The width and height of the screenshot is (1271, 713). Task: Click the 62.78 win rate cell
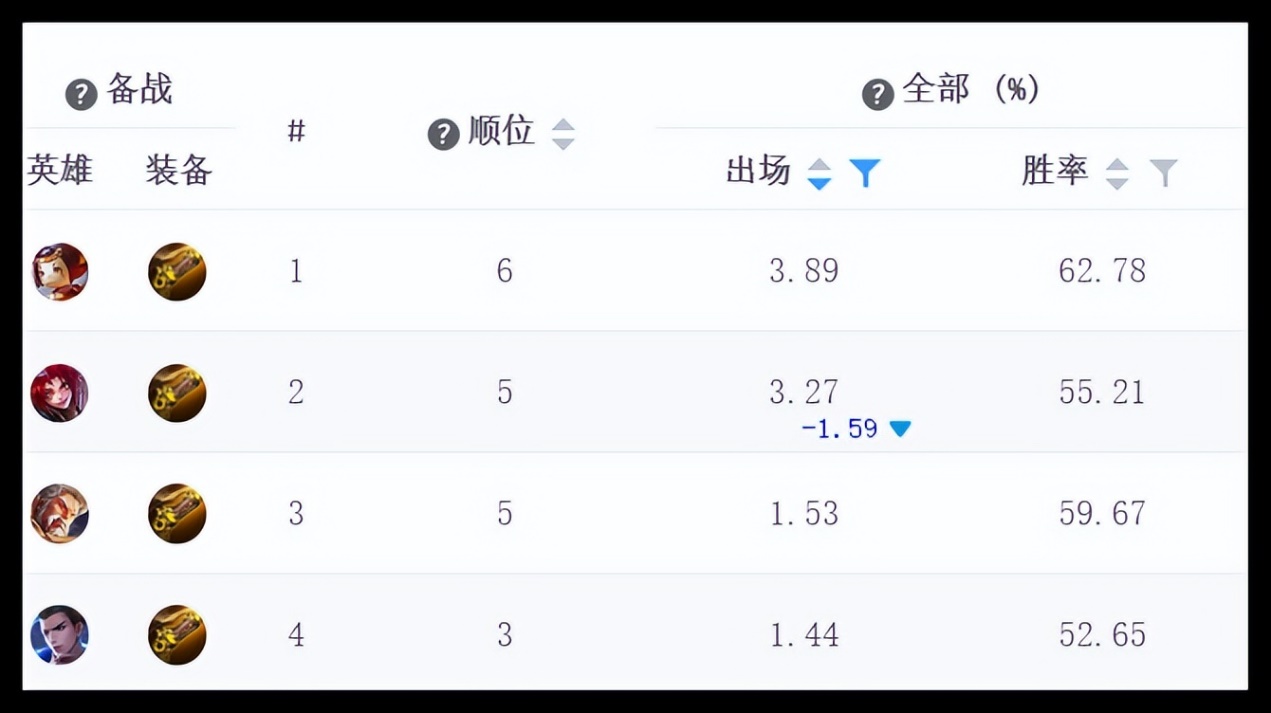tap(1102, 271)
